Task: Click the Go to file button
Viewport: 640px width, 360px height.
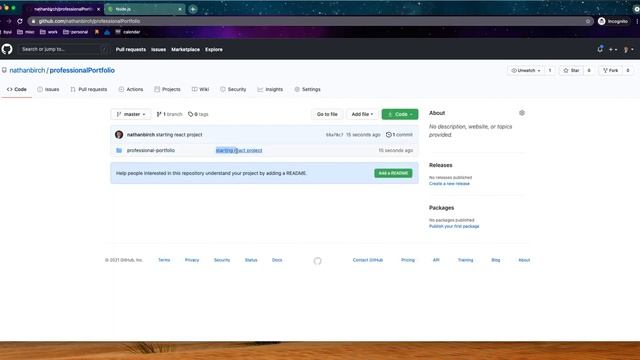Action: click(x=327, y=114)
